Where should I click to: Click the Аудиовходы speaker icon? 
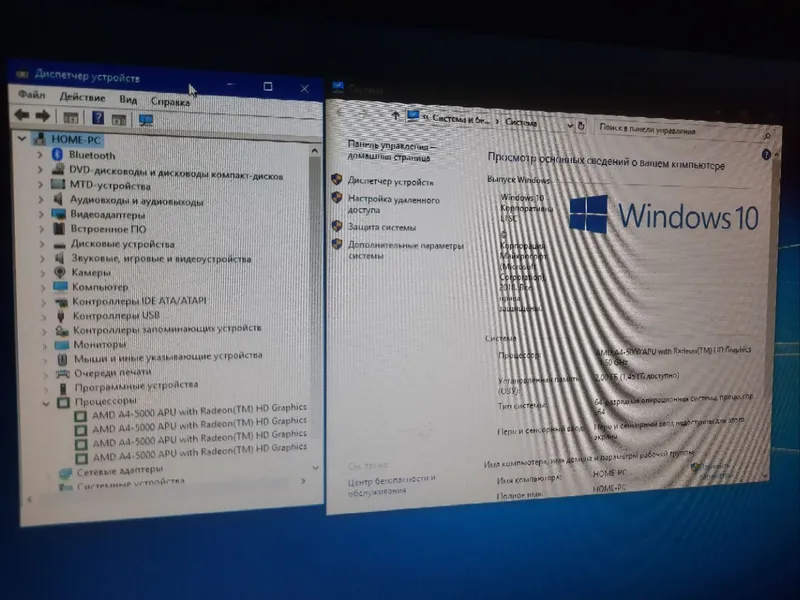click(x=59, y=198)
